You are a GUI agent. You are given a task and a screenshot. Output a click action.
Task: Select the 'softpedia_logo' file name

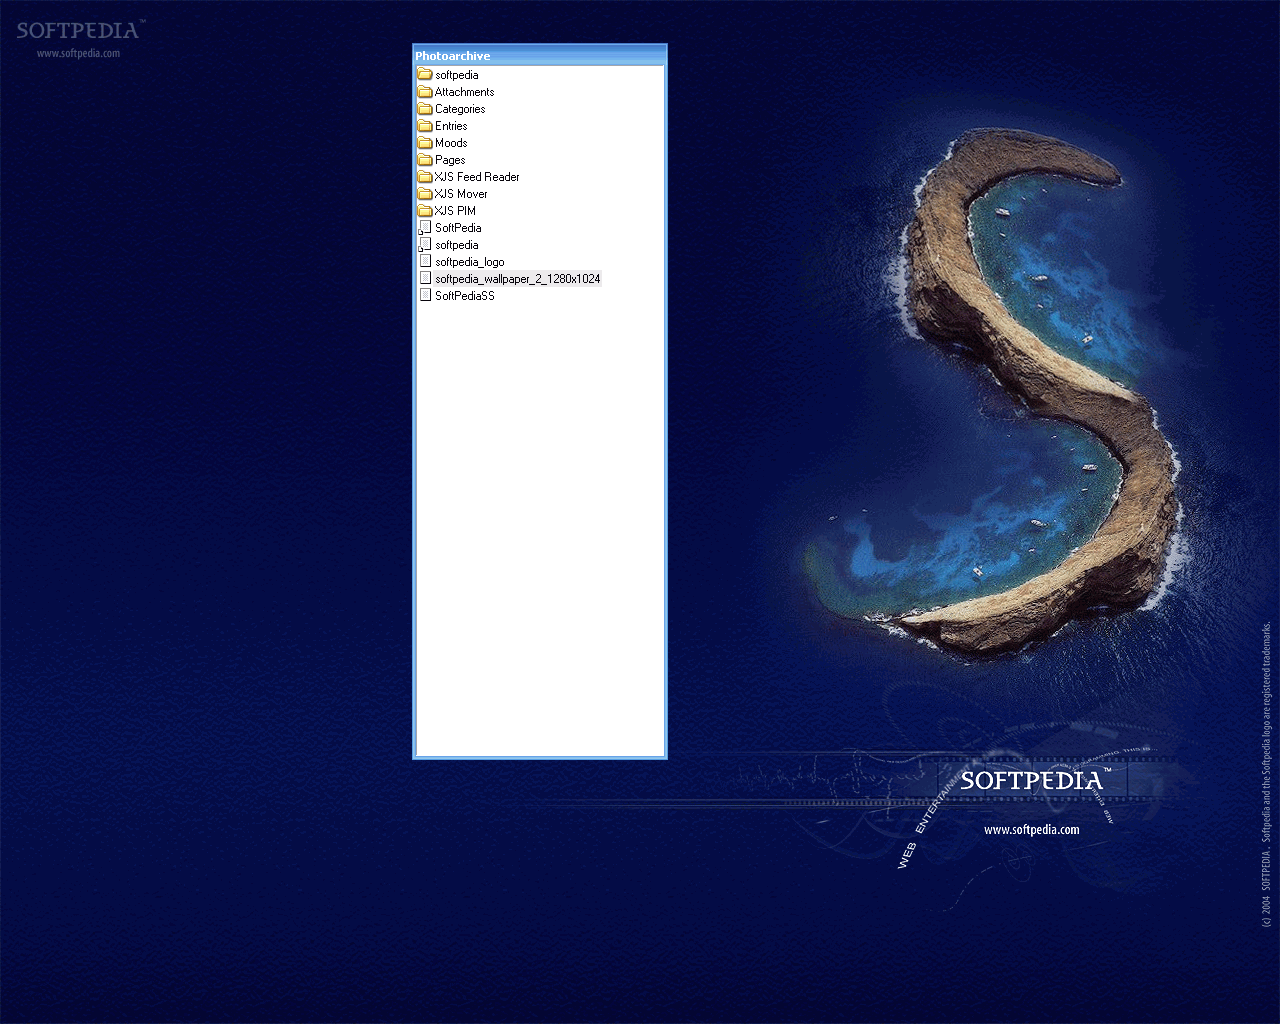pos(470,262)
